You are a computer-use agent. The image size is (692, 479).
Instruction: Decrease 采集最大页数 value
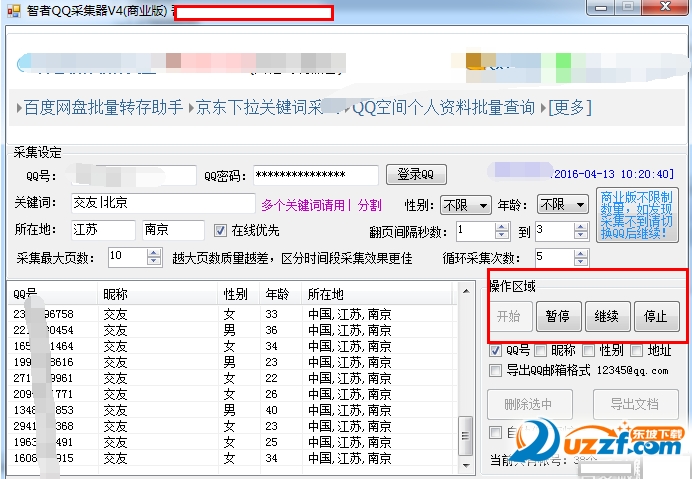(154, 261)
